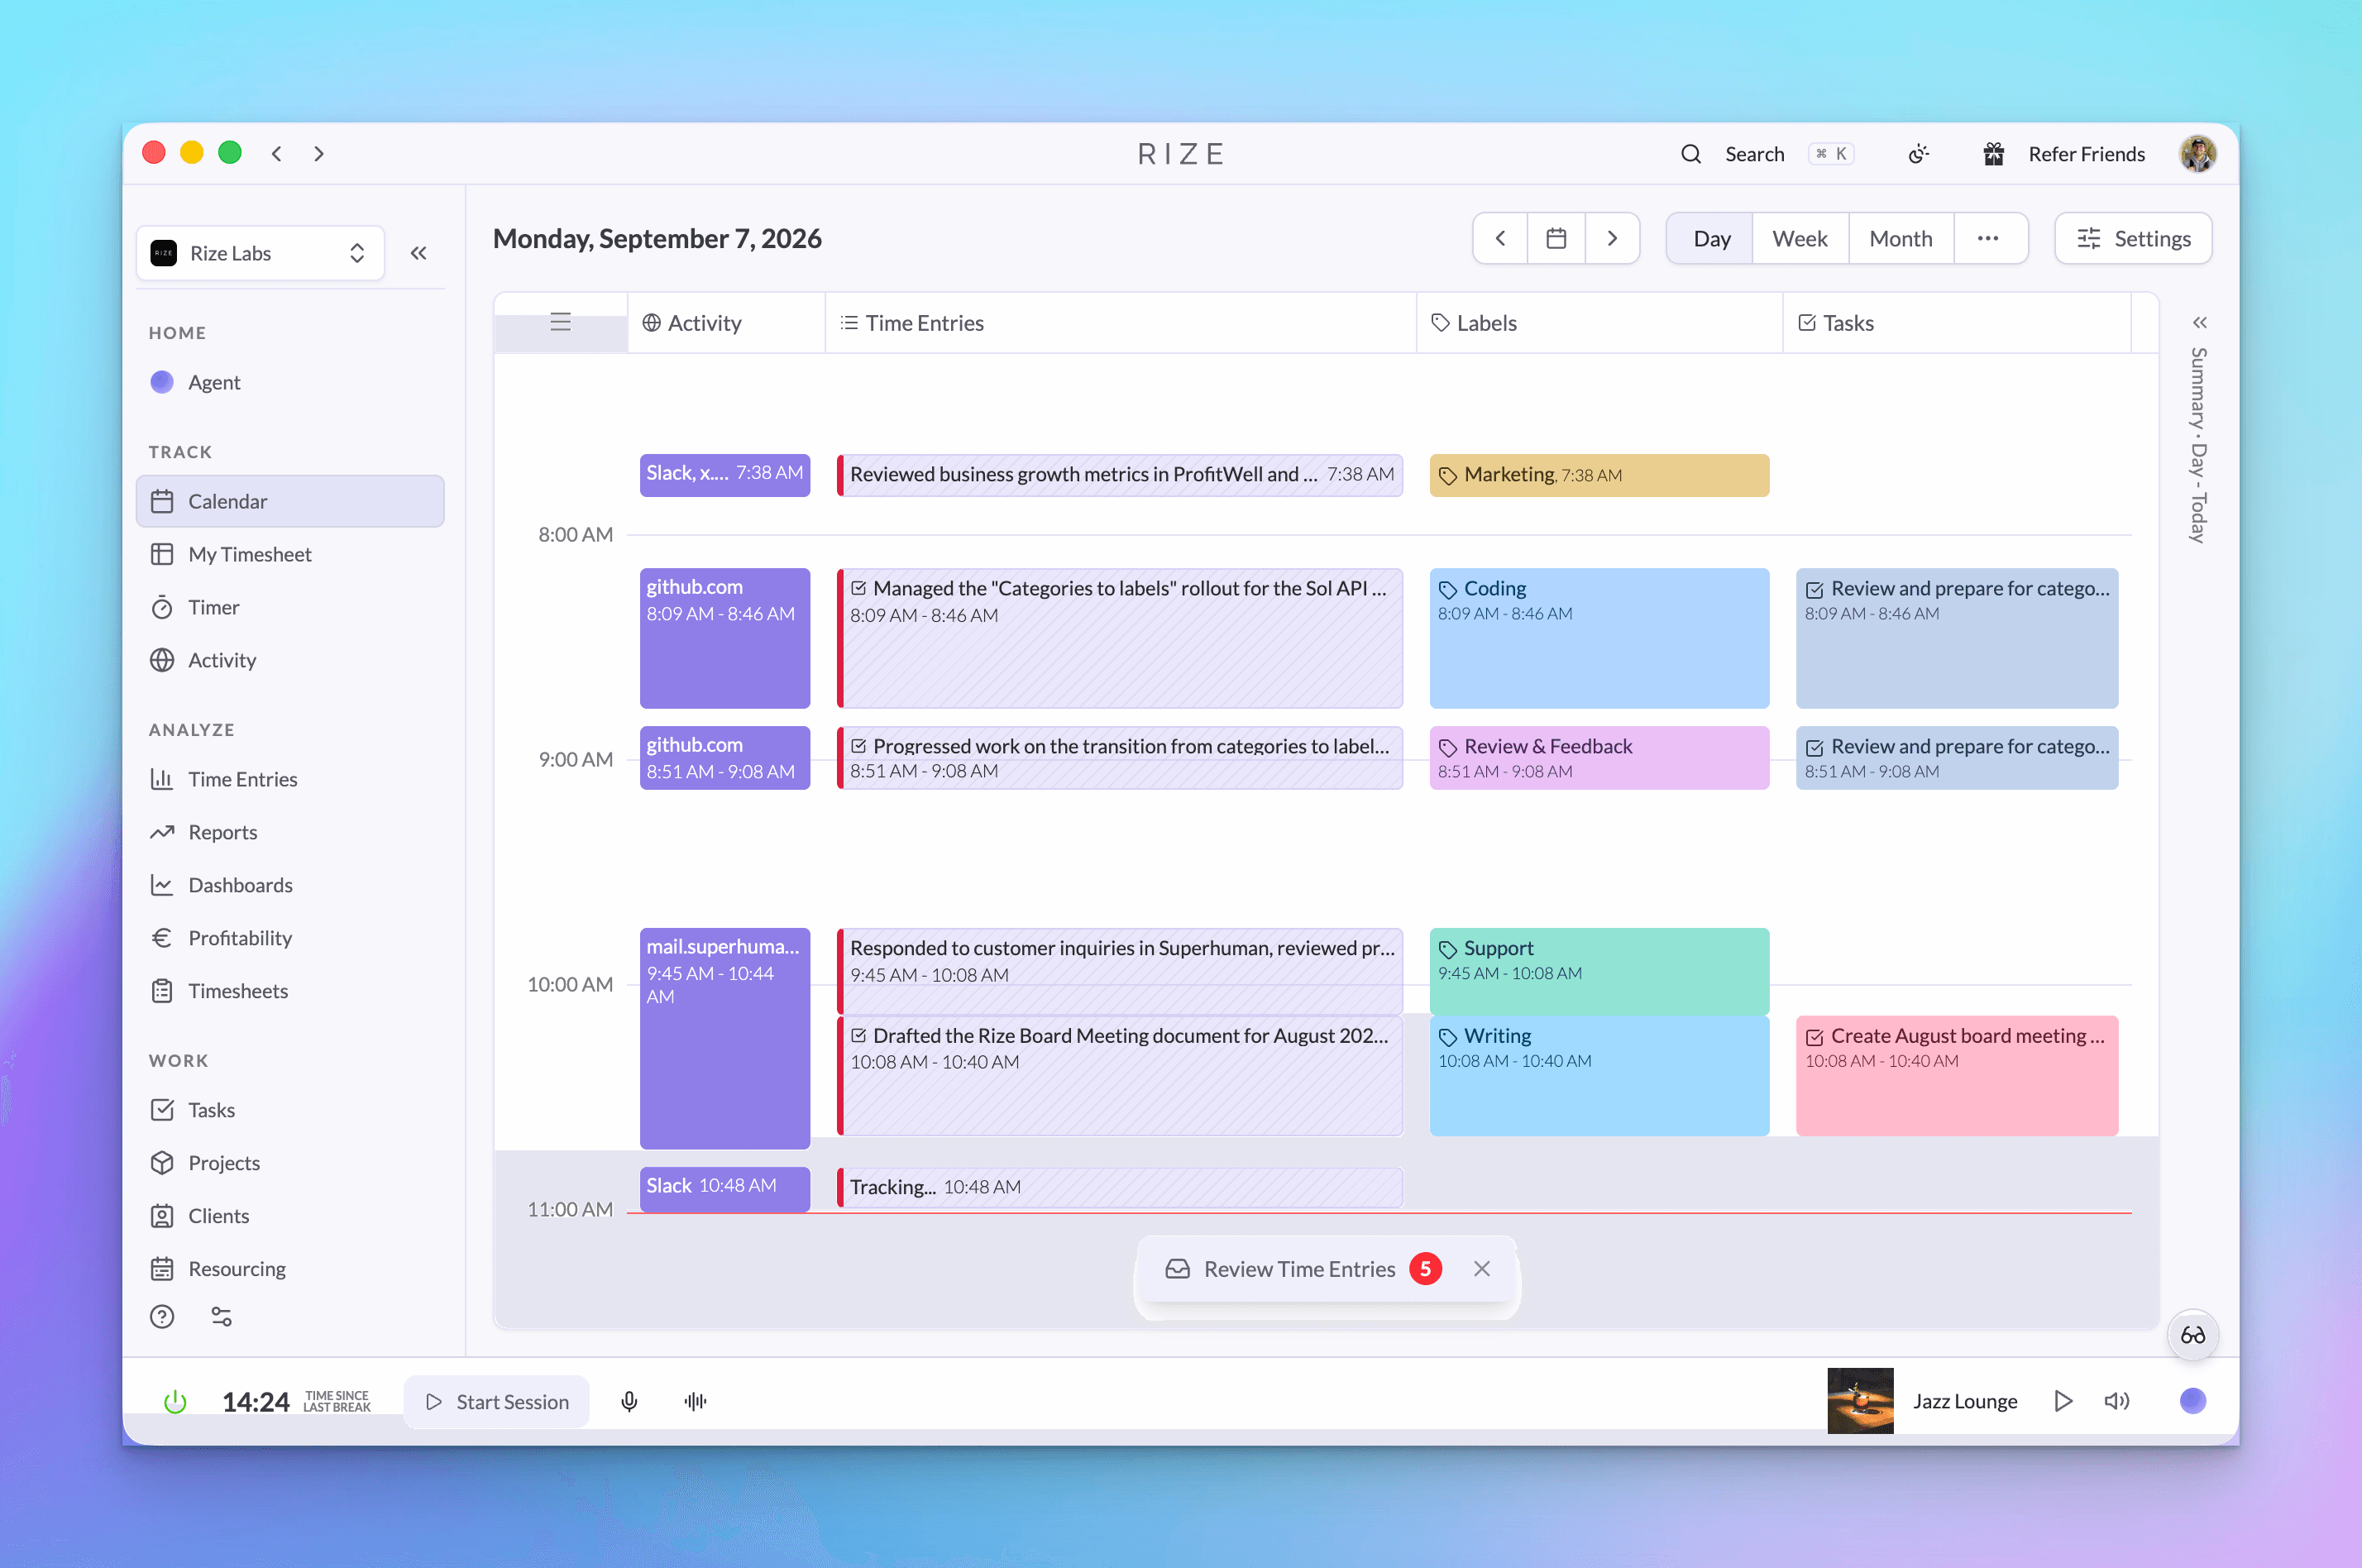
Task: Switch to Month view
Action: tap(1901, 238)
